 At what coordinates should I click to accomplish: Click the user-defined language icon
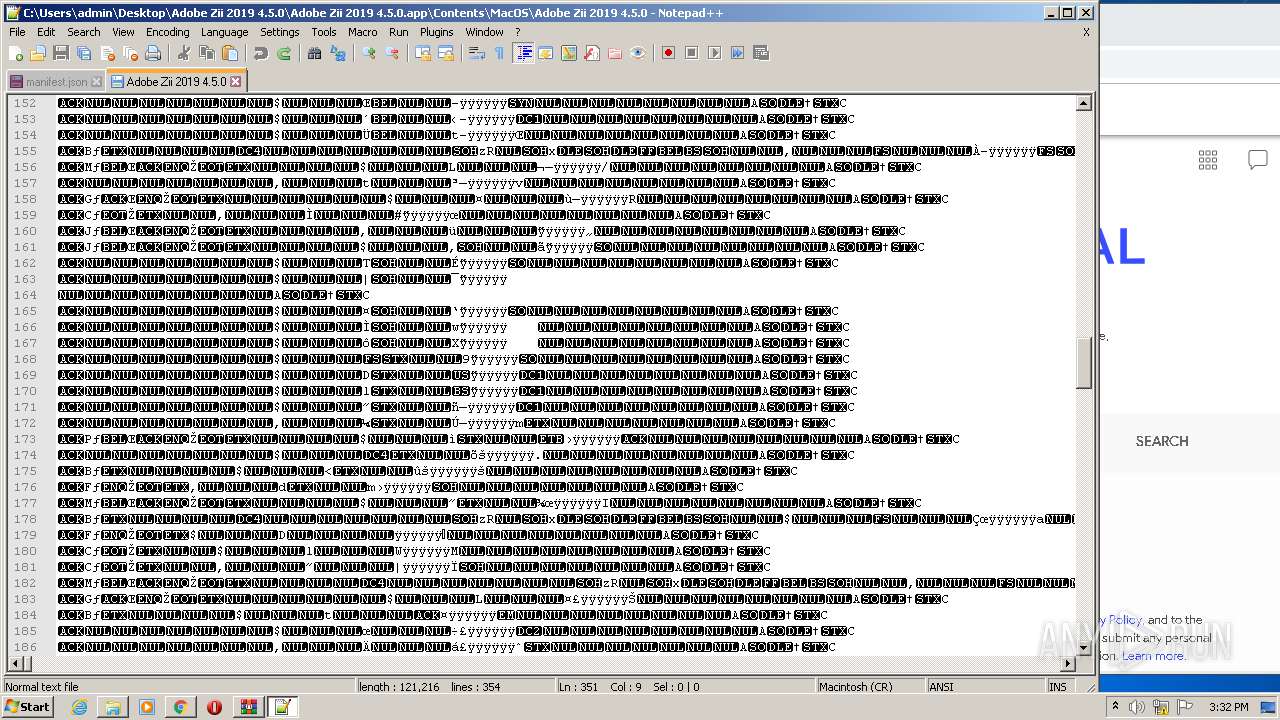(546, 53)
